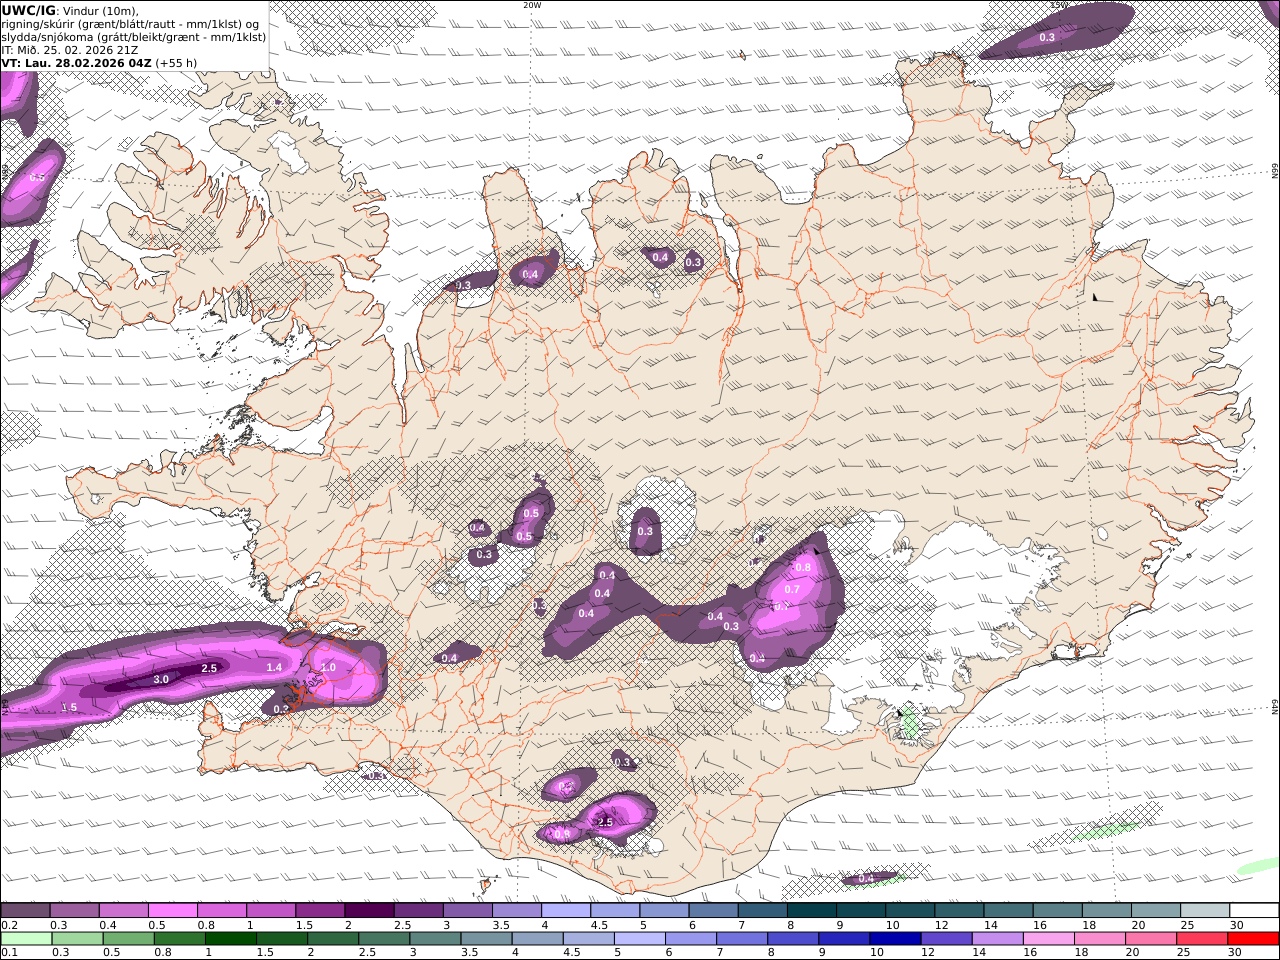Click the '0.2' label under the top legend row
This screenshot has height=960, width=1280.
click(x=8, y=925)
